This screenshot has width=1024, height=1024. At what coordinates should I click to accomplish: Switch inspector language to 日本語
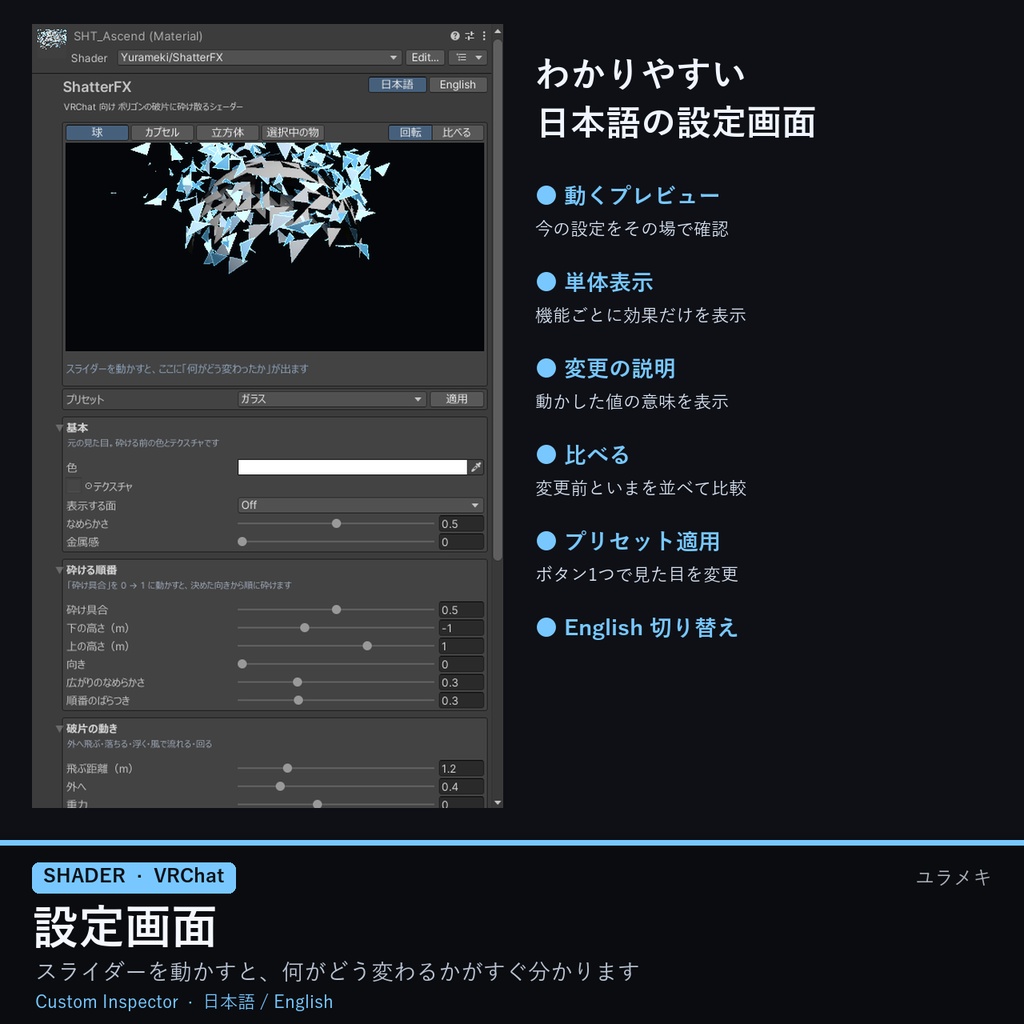[397, 84]
